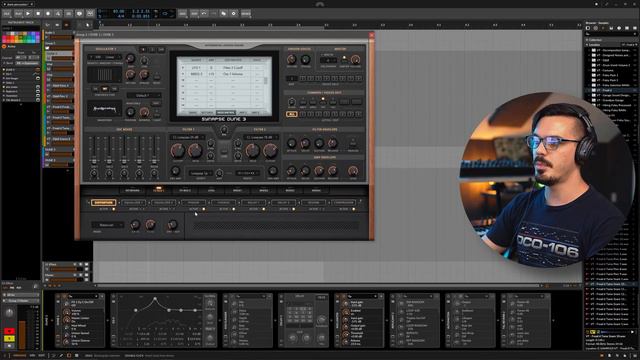The width and height of the screenshot is (640, 360).
Task: Click the Filter Envelope sustain knob
Action: click(x=319, y=143)
